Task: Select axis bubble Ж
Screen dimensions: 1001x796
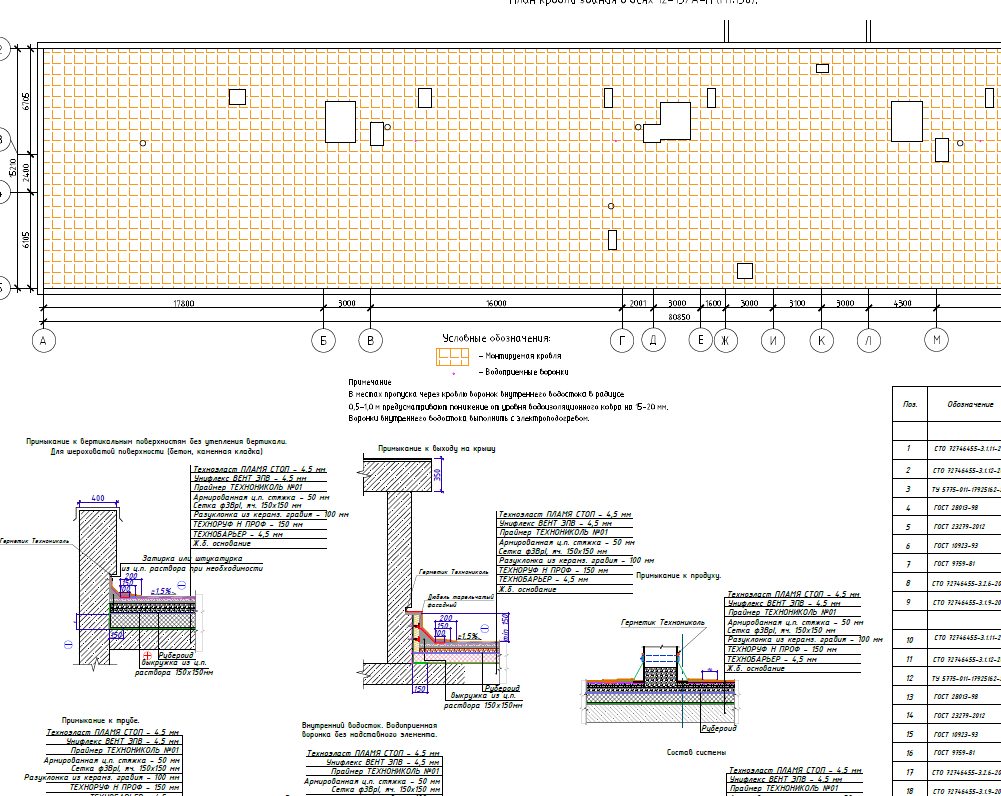Action: (725, 342)
